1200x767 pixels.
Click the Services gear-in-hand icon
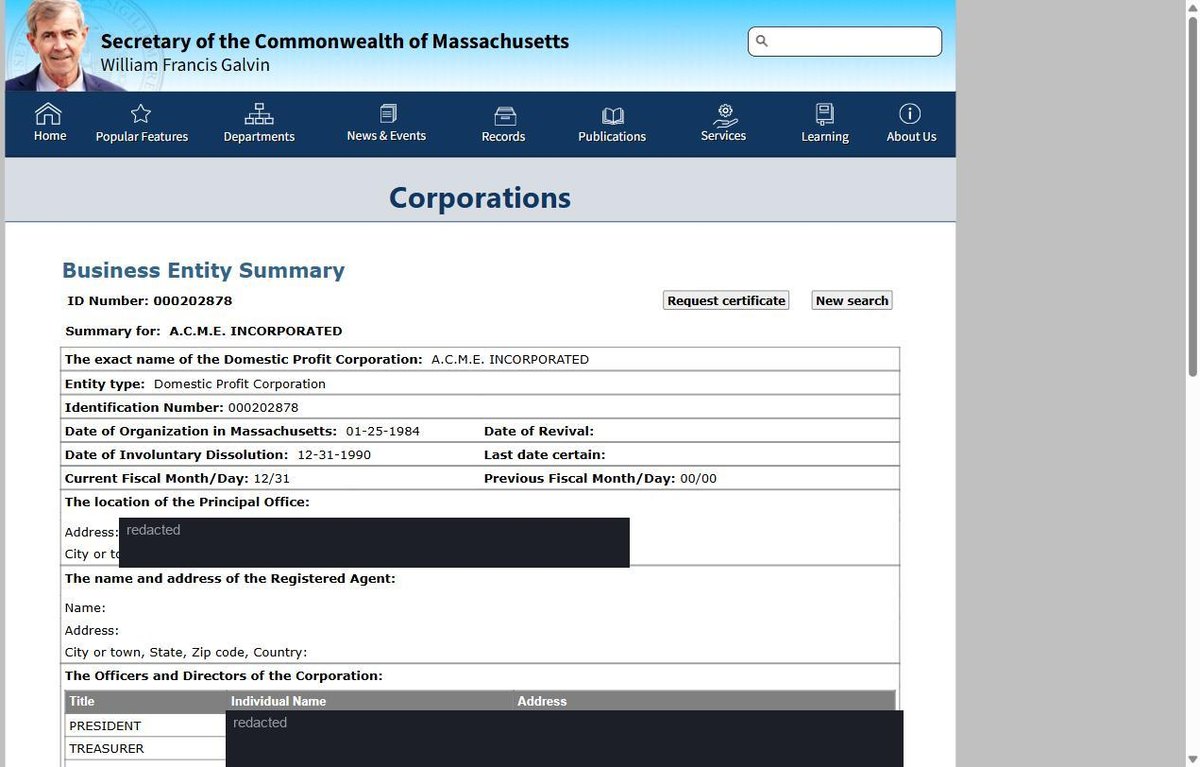pos(725,114)
